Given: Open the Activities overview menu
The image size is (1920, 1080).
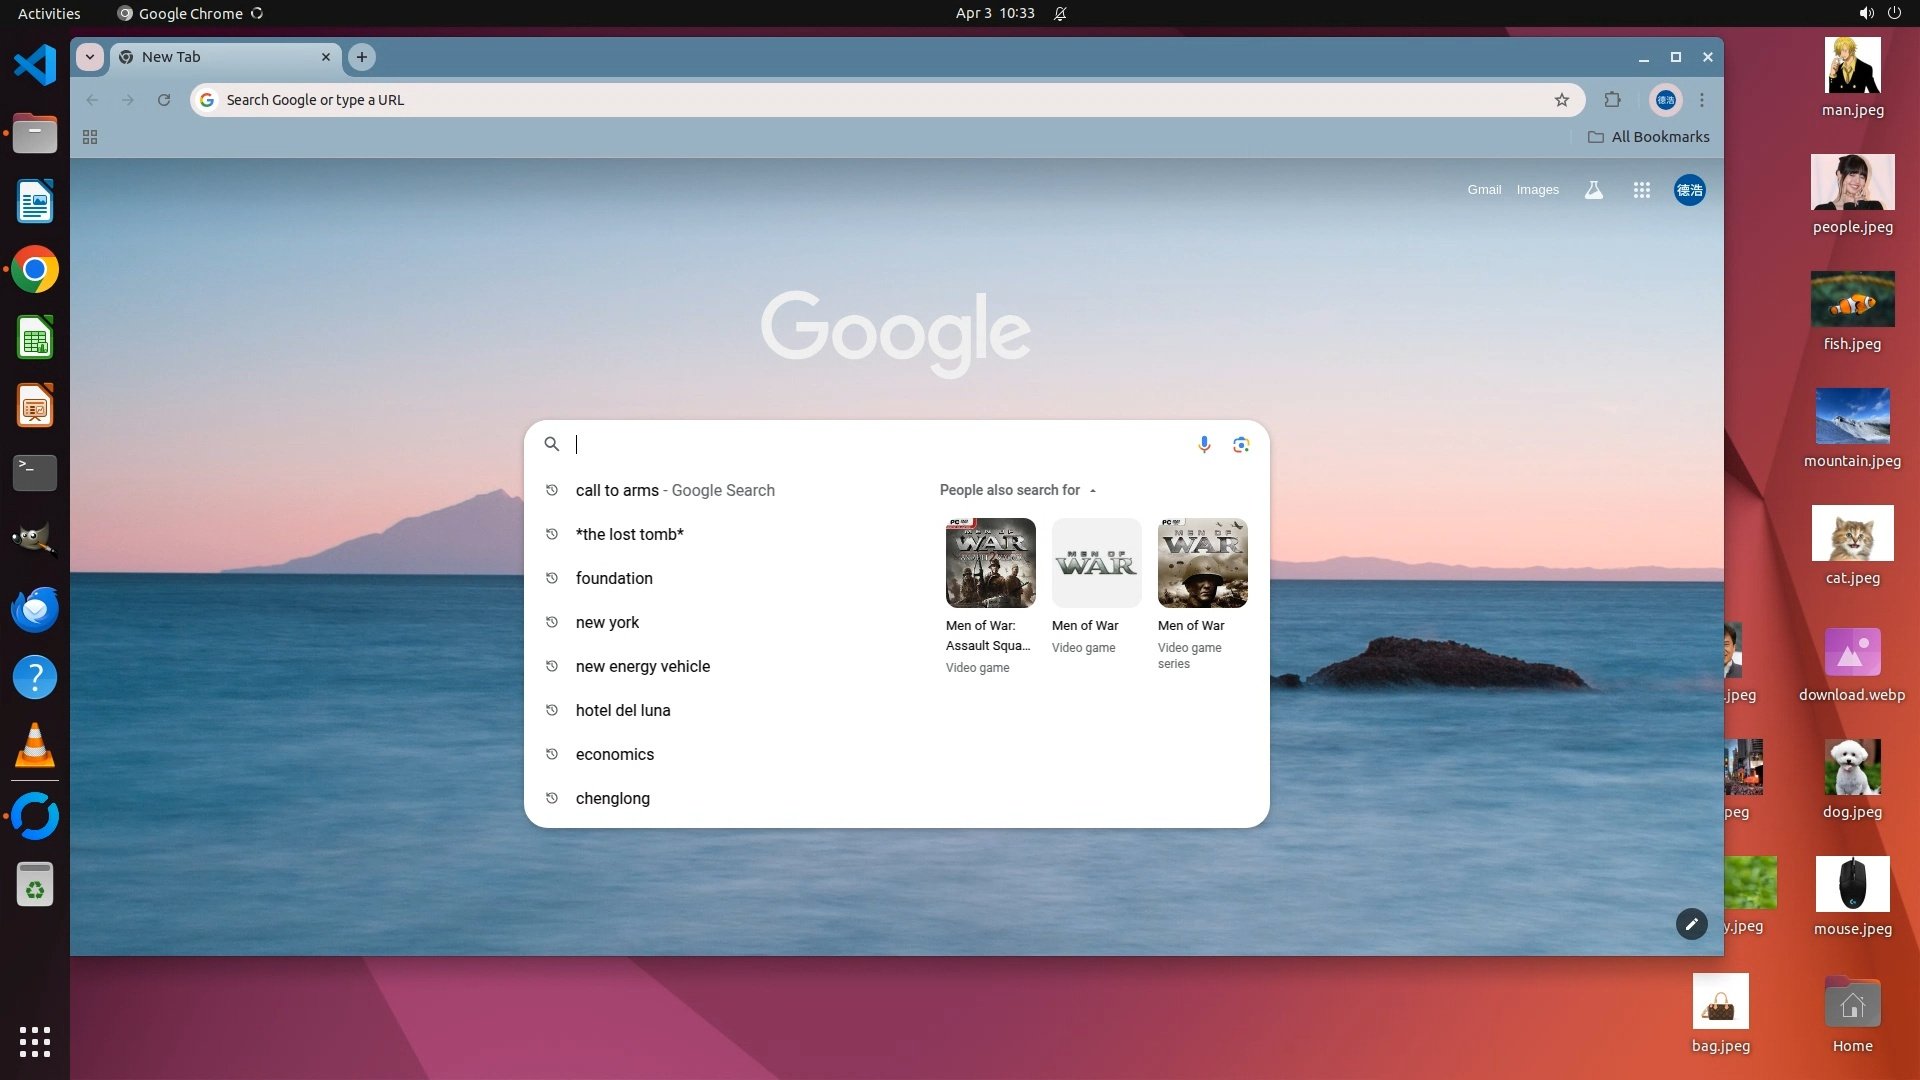Looking at the screenshot, I should (x=49, y=13).
